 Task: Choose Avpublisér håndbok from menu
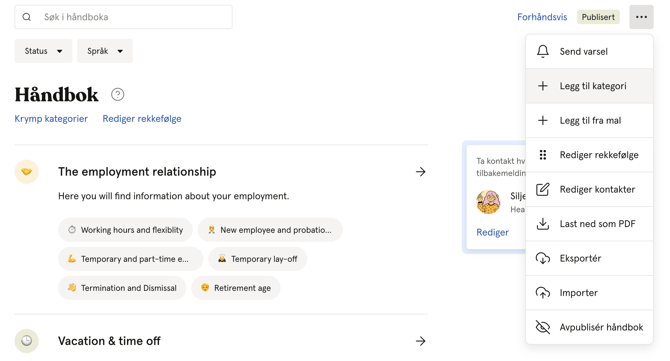(589, 327)
